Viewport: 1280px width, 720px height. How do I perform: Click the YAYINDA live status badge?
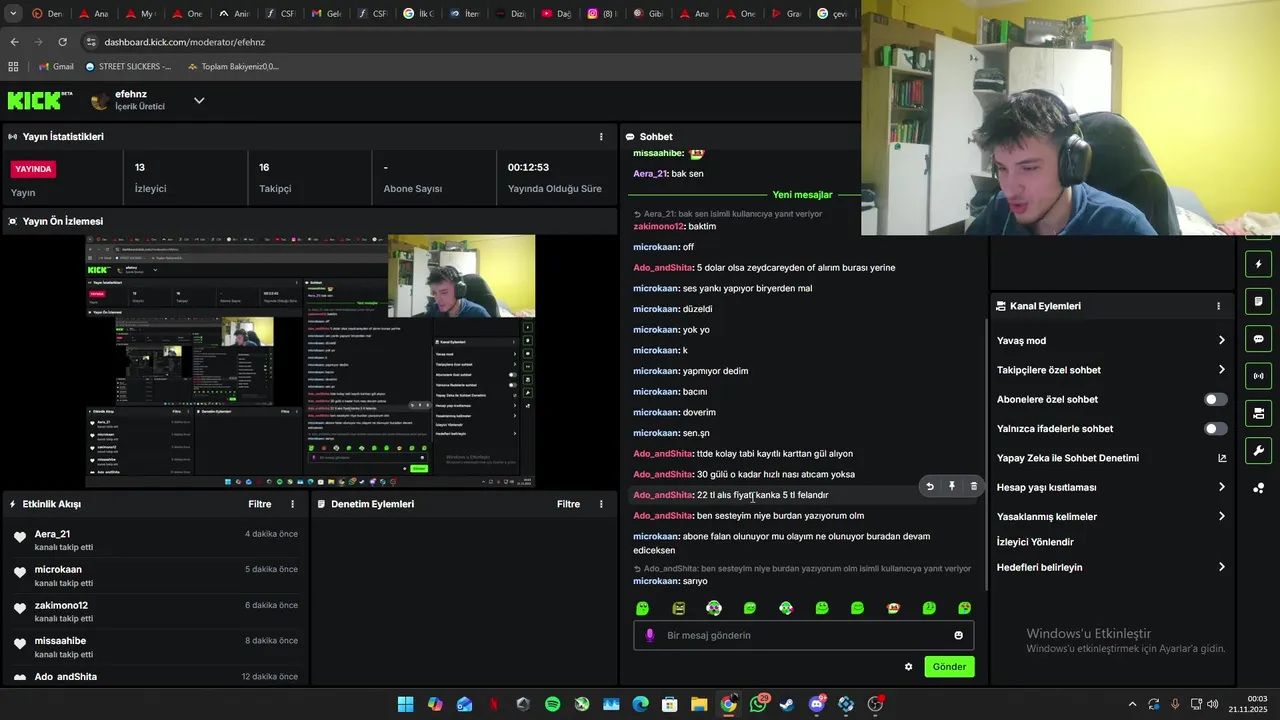click(x=33, y=169)
